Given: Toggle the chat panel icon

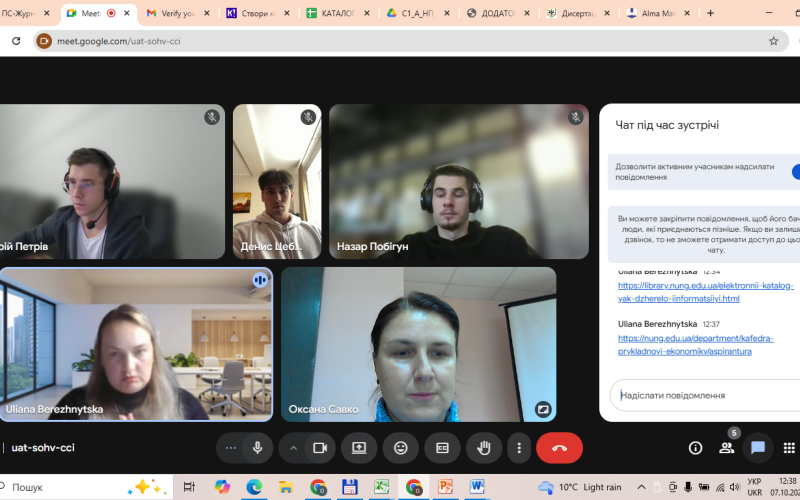Looking at the screenshot, I should 758,448.
